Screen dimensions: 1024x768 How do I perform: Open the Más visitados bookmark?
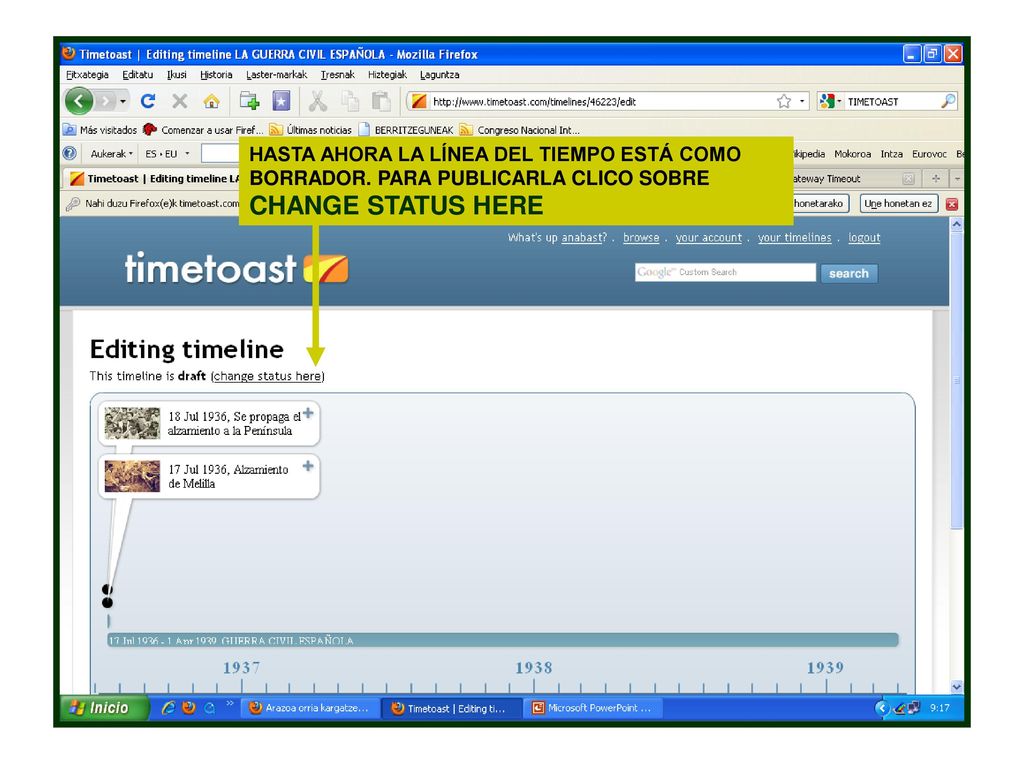click(x=100, y=130)
